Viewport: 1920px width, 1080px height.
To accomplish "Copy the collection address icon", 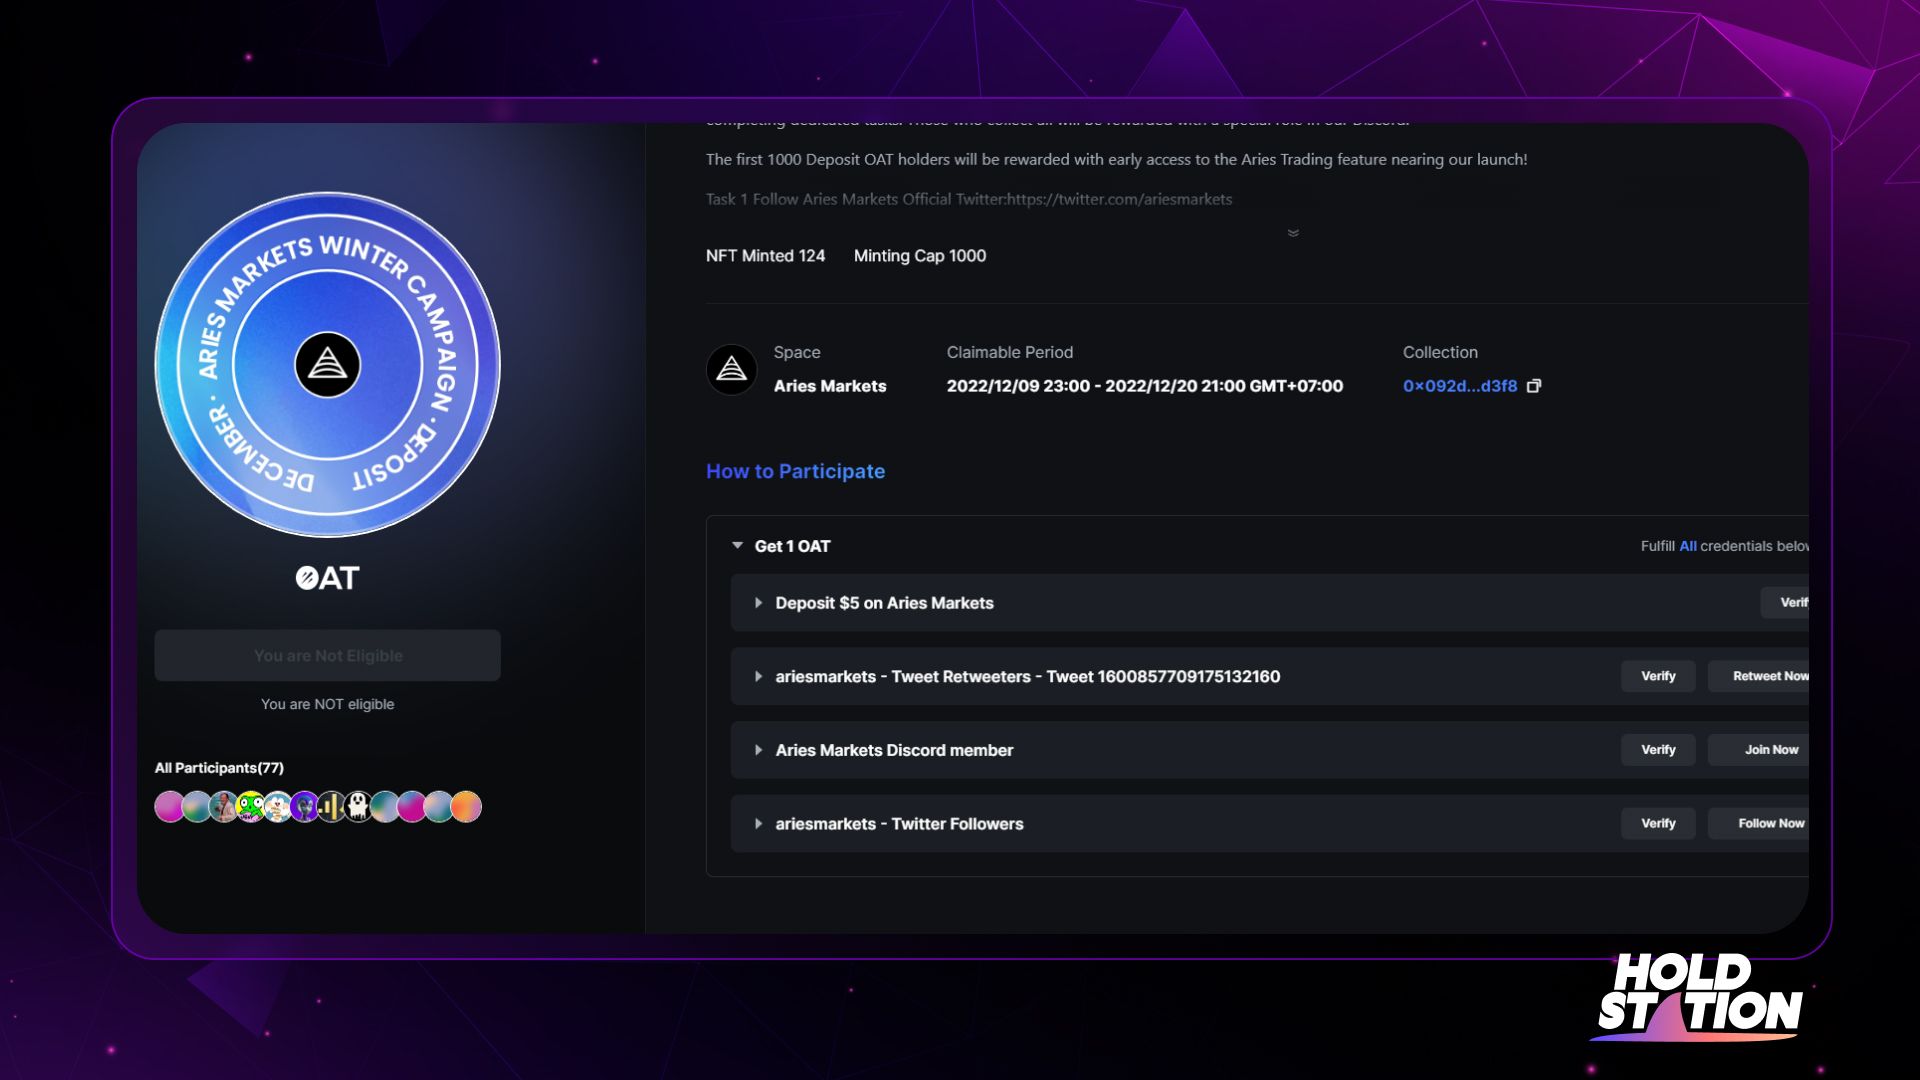I will point(1534,386).
